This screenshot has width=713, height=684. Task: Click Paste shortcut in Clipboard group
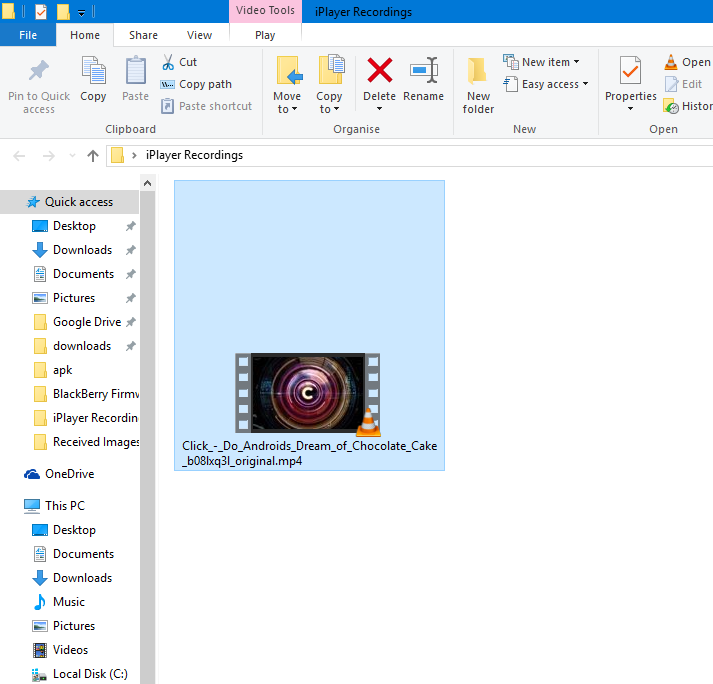click(x=206, y=106)
